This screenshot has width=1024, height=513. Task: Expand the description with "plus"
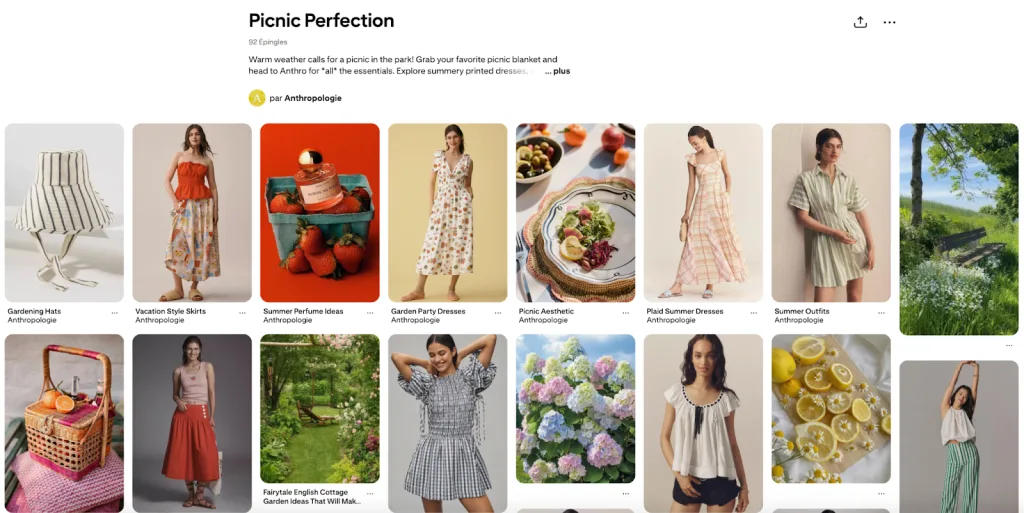click(x=557, y=71)
